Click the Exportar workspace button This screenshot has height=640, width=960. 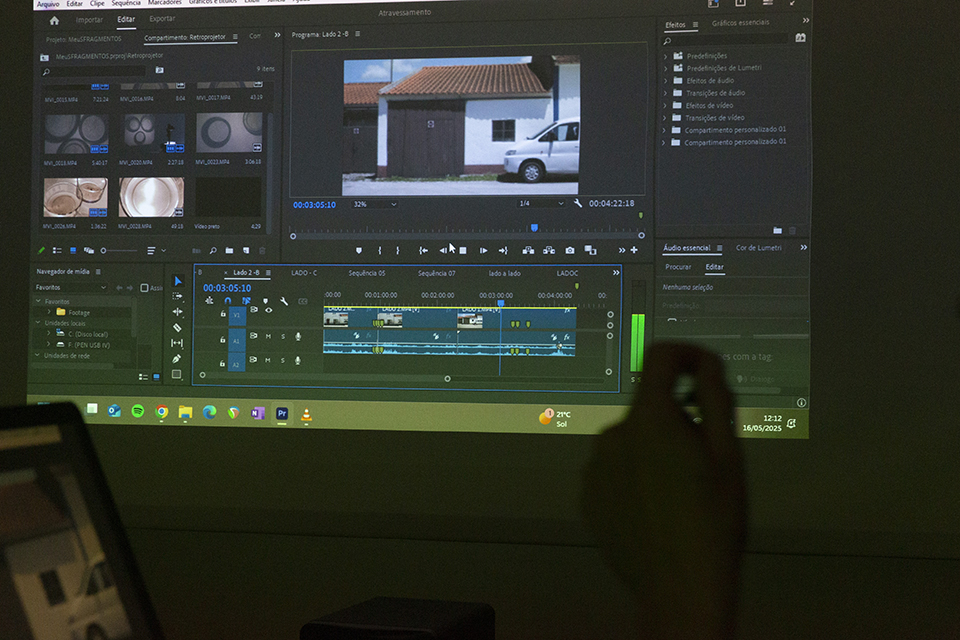[x=162, y=19]
